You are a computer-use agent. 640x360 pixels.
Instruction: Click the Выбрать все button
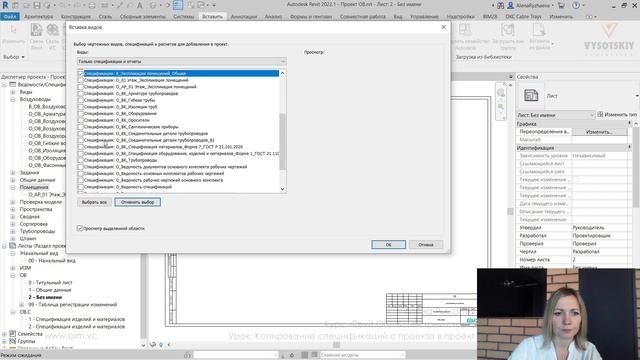[94, 202]
